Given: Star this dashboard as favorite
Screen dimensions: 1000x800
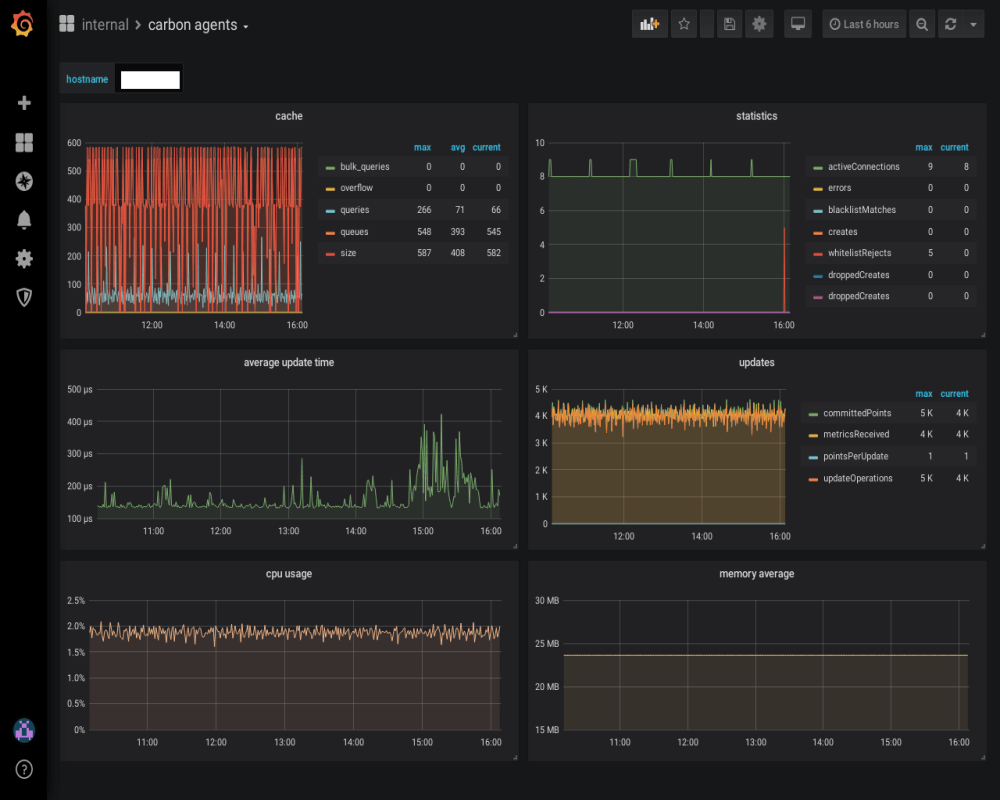Looking at the screenshot, I should tap(684, 23).
